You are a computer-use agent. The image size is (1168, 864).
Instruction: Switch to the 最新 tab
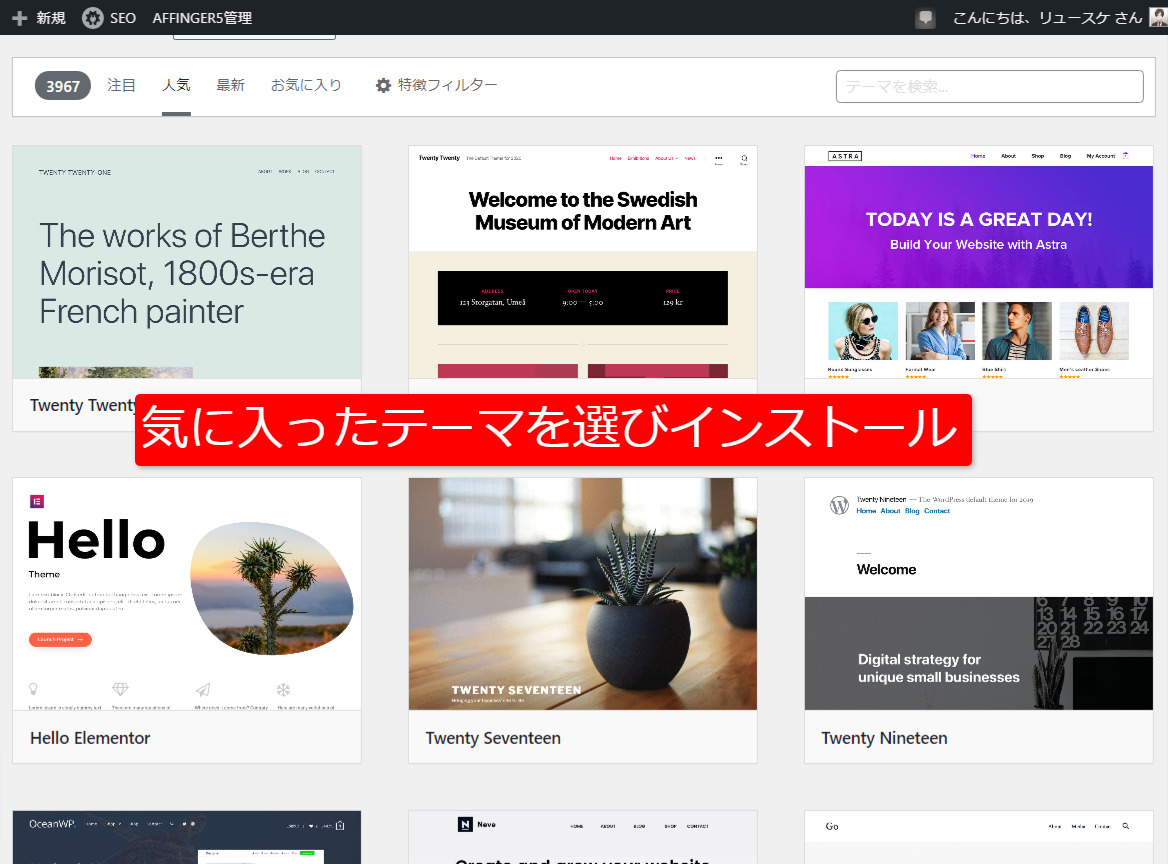click(230, 85)
